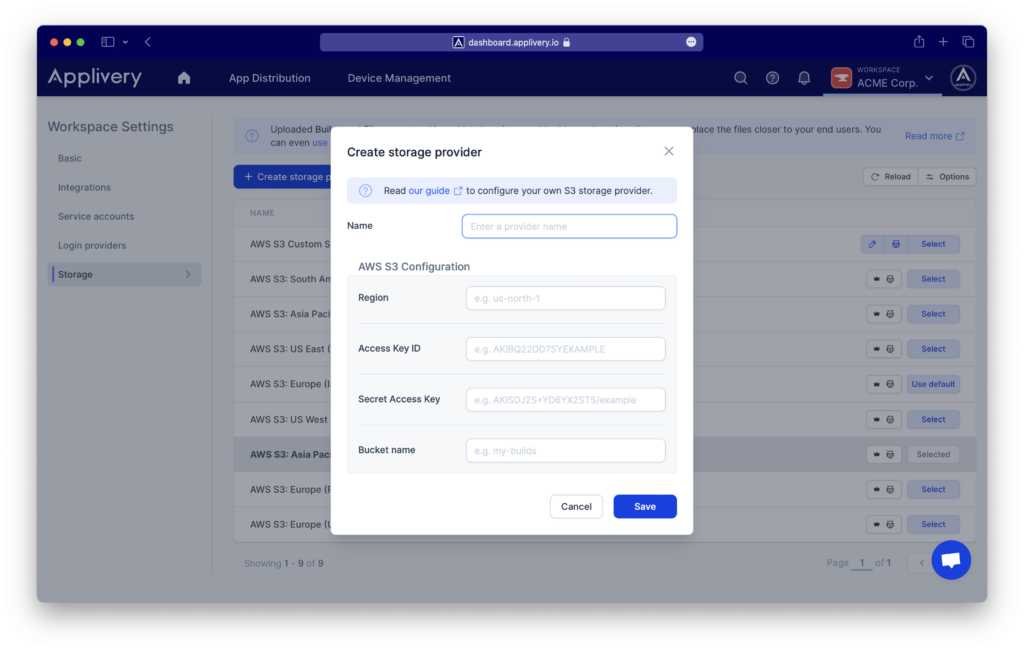This screenshot has width=1024, height=651.
Task: Click the Create storage provider button behind dialog
Action: tap(283, 177)
